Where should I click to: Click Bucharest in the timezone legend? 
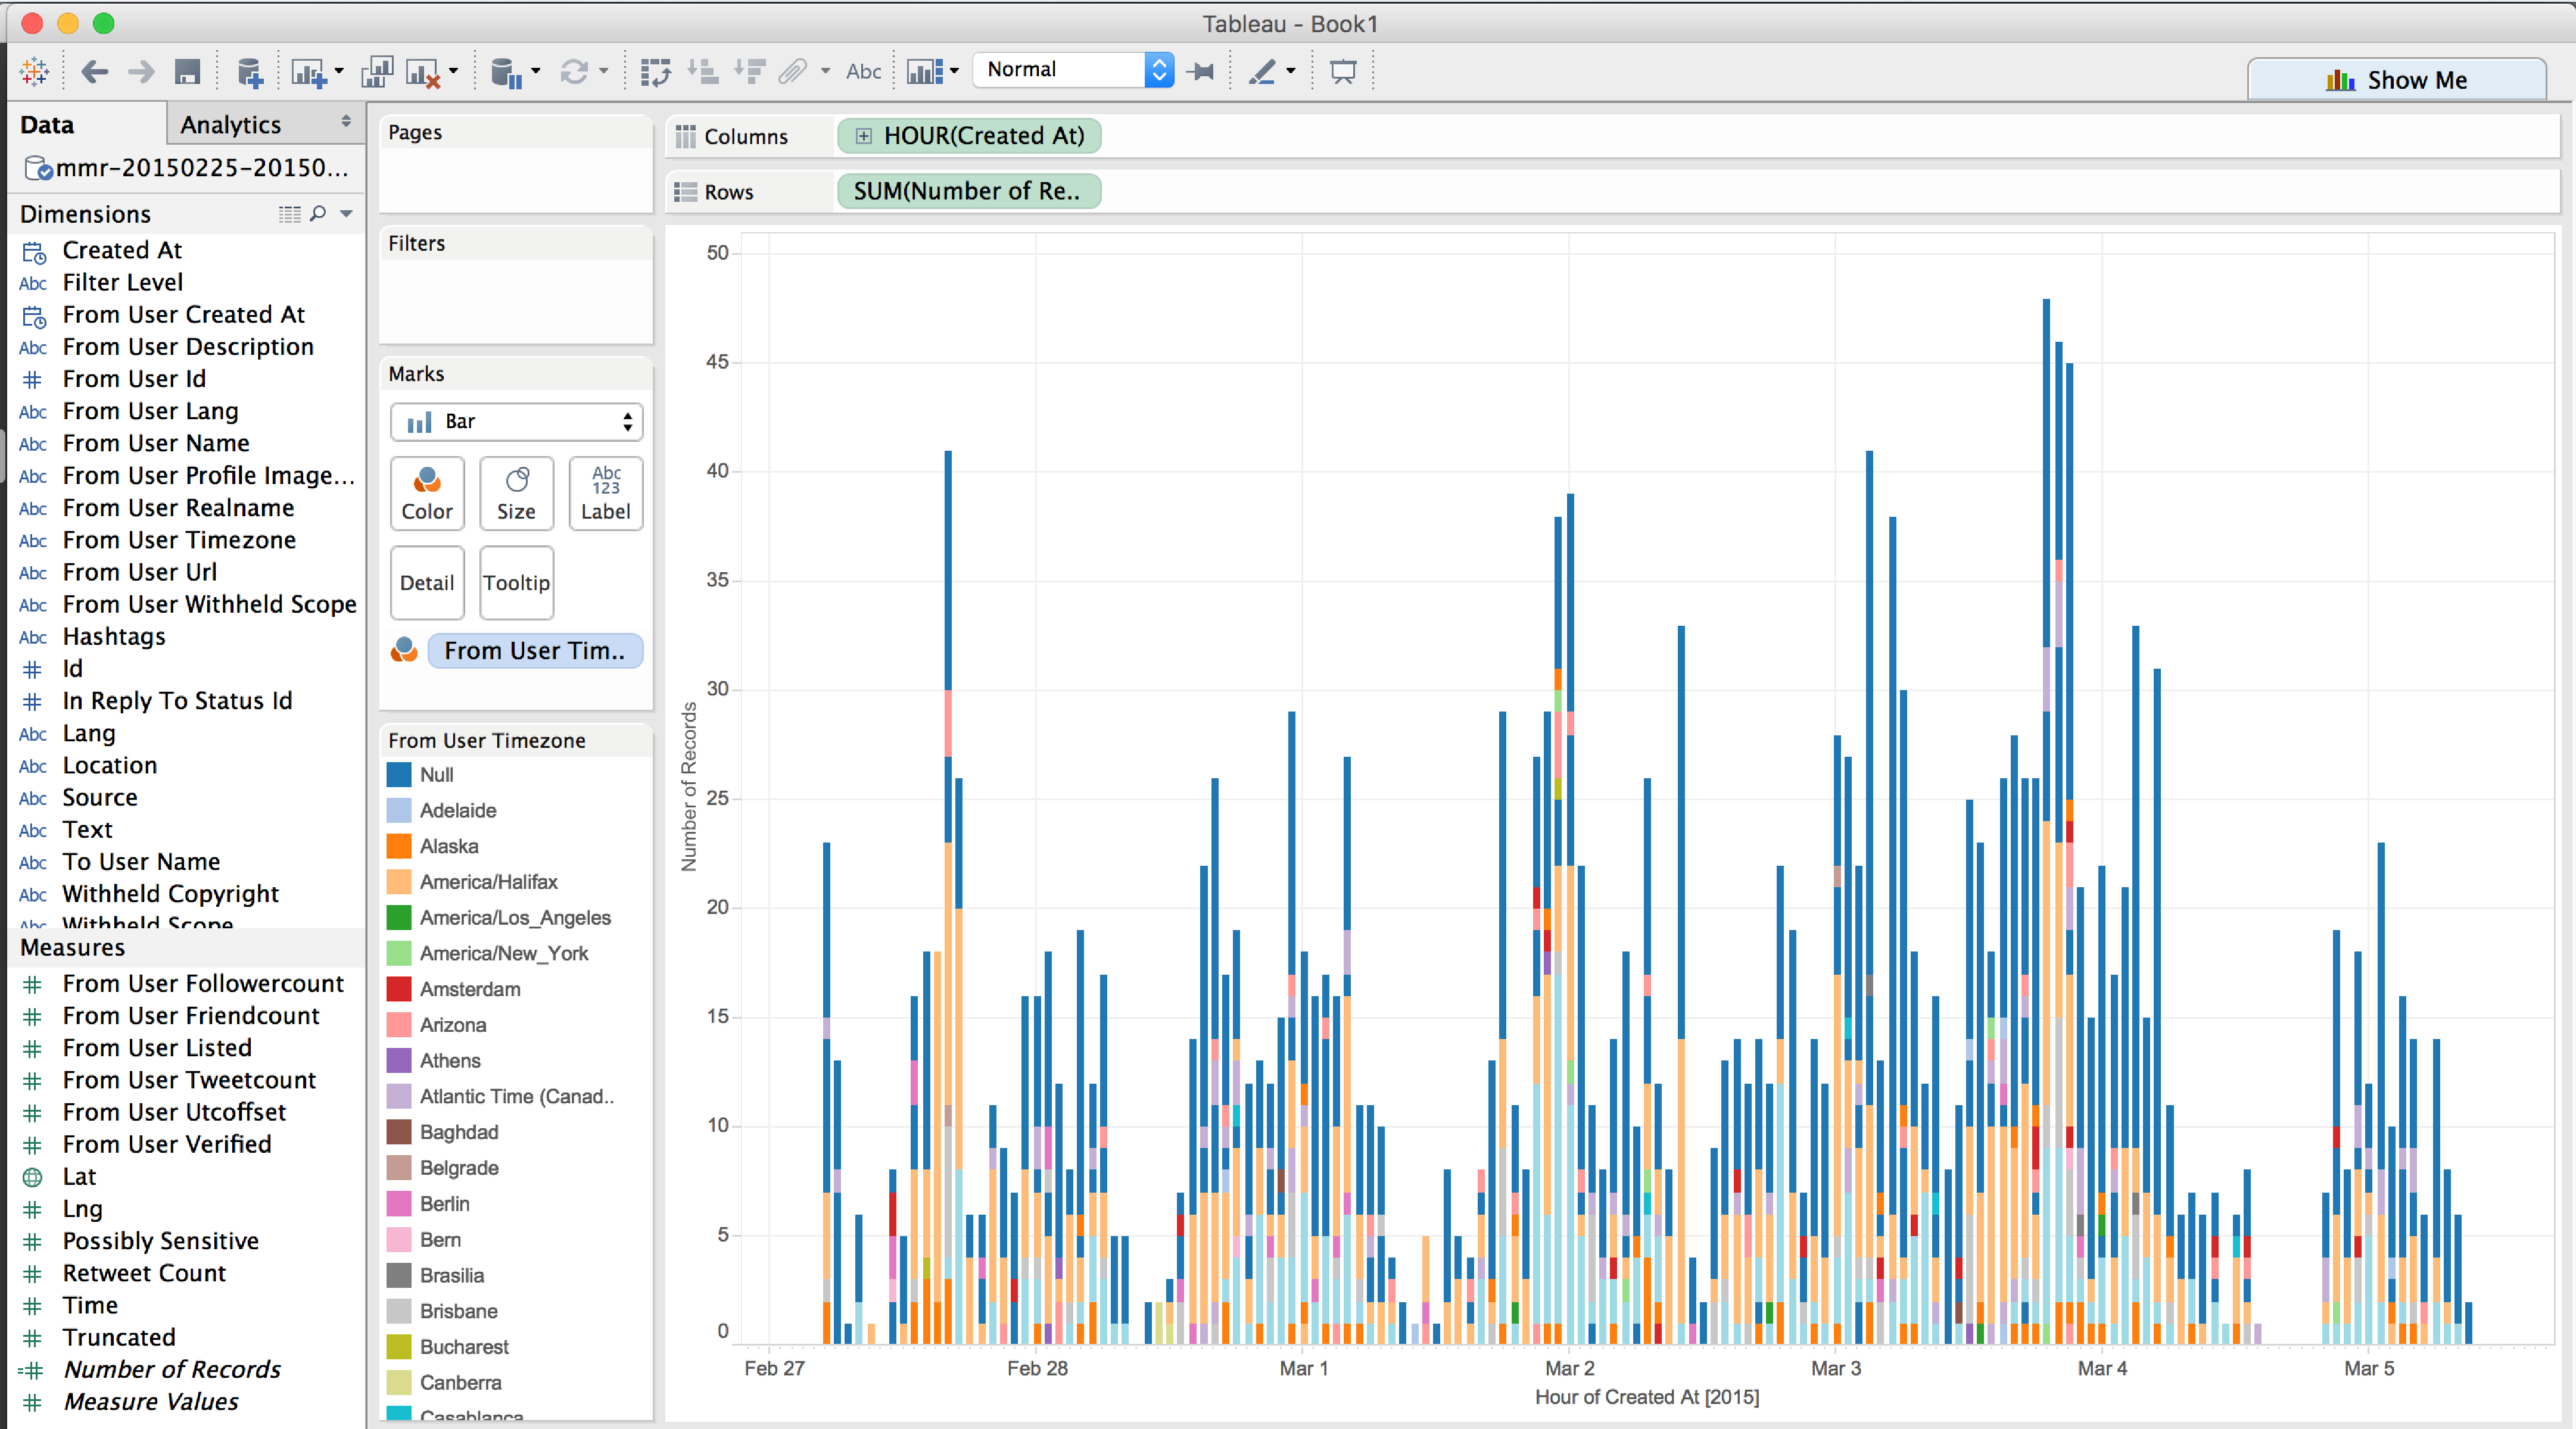pyautogui.click(x=464, y=1348)
